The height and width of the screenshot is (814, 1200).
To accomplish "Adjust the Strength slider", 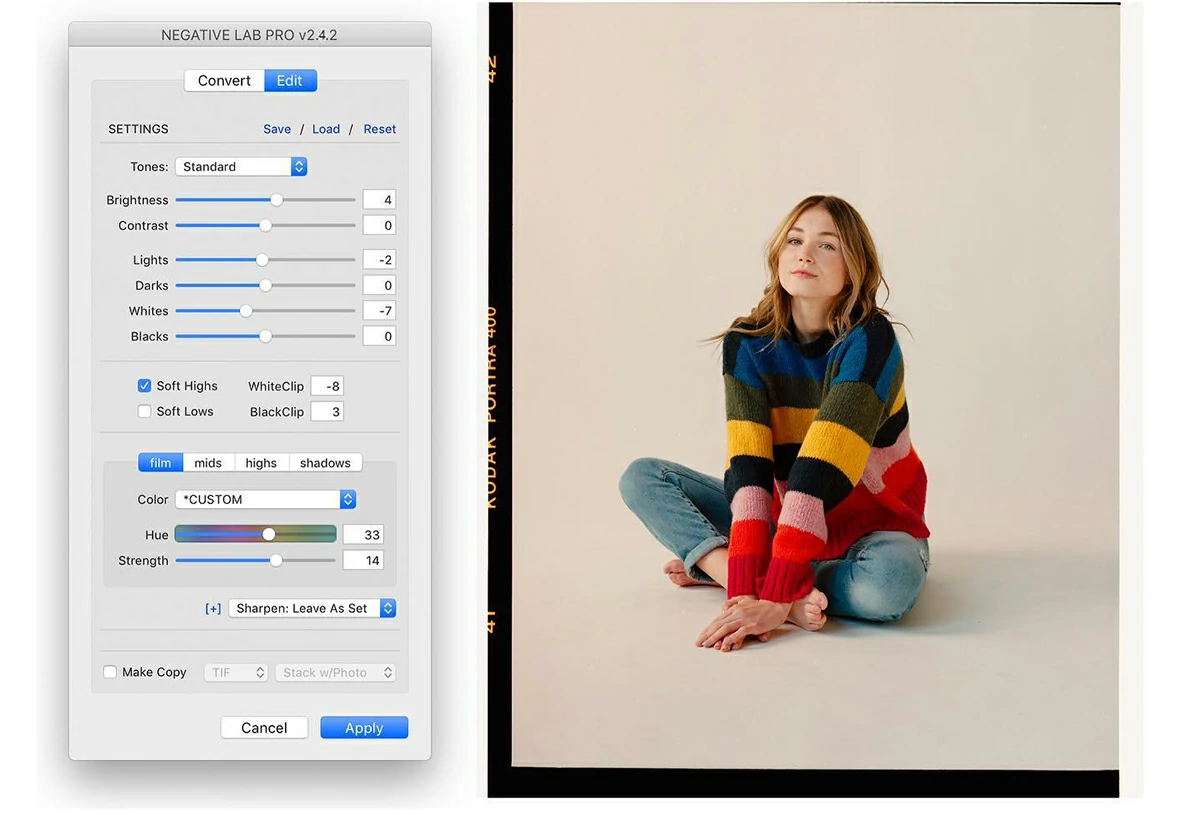I will [255, 561].
